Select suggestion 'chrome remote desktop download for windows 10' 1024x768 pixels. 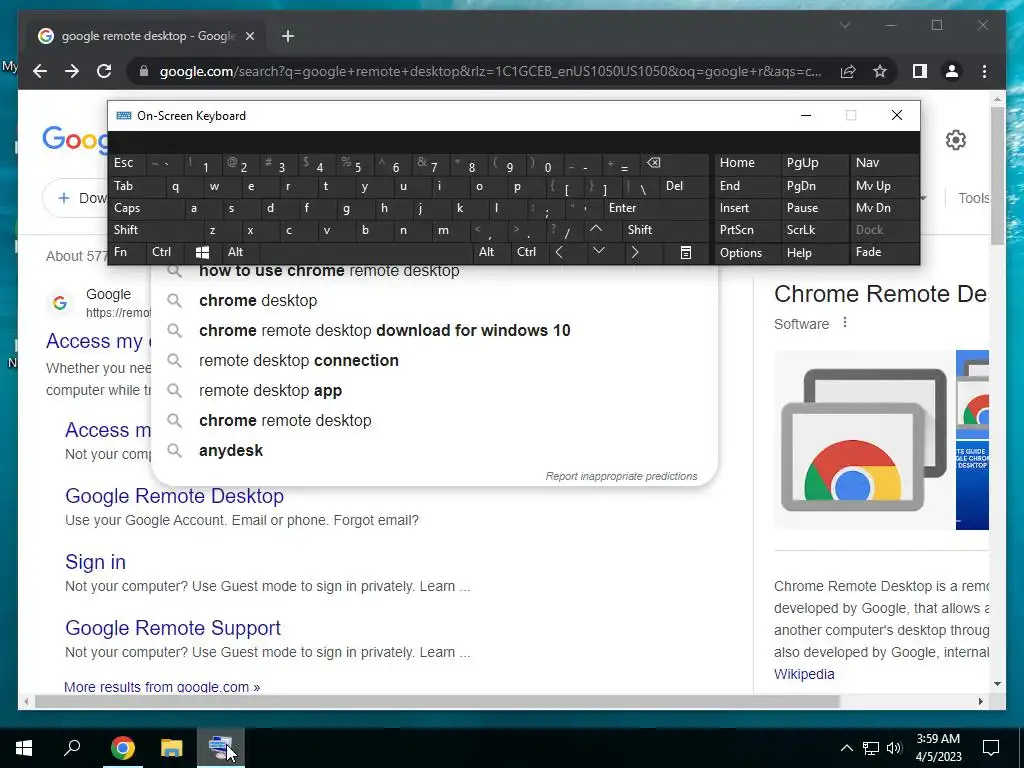pyautogui.click(x=434, y=330)
